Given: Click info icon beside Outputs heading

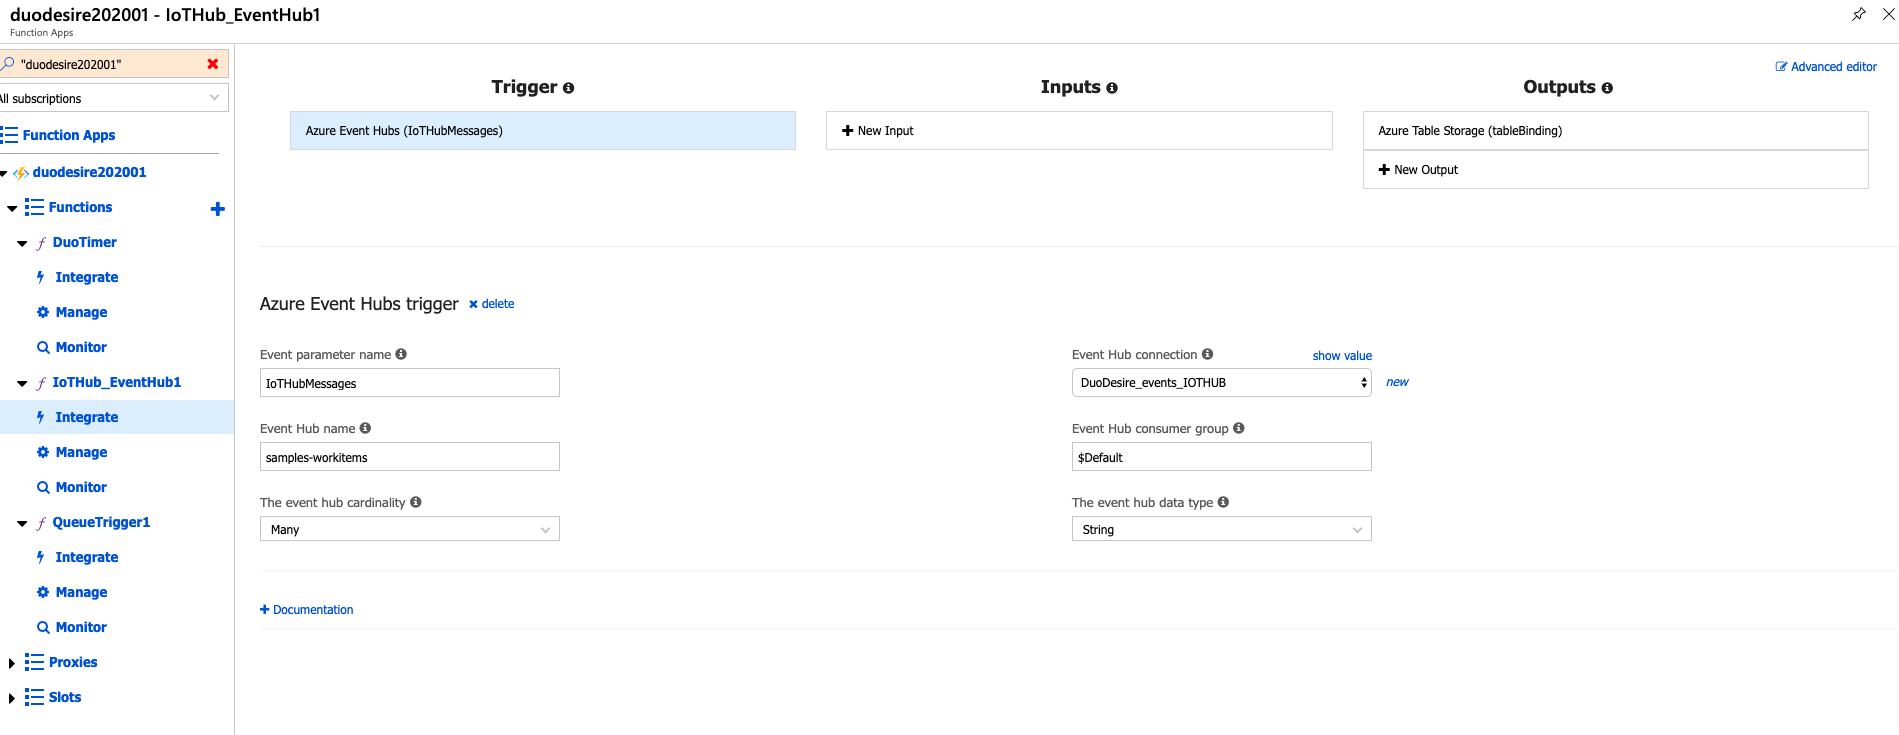Looking at the screenshot, I should [1607, 88].
